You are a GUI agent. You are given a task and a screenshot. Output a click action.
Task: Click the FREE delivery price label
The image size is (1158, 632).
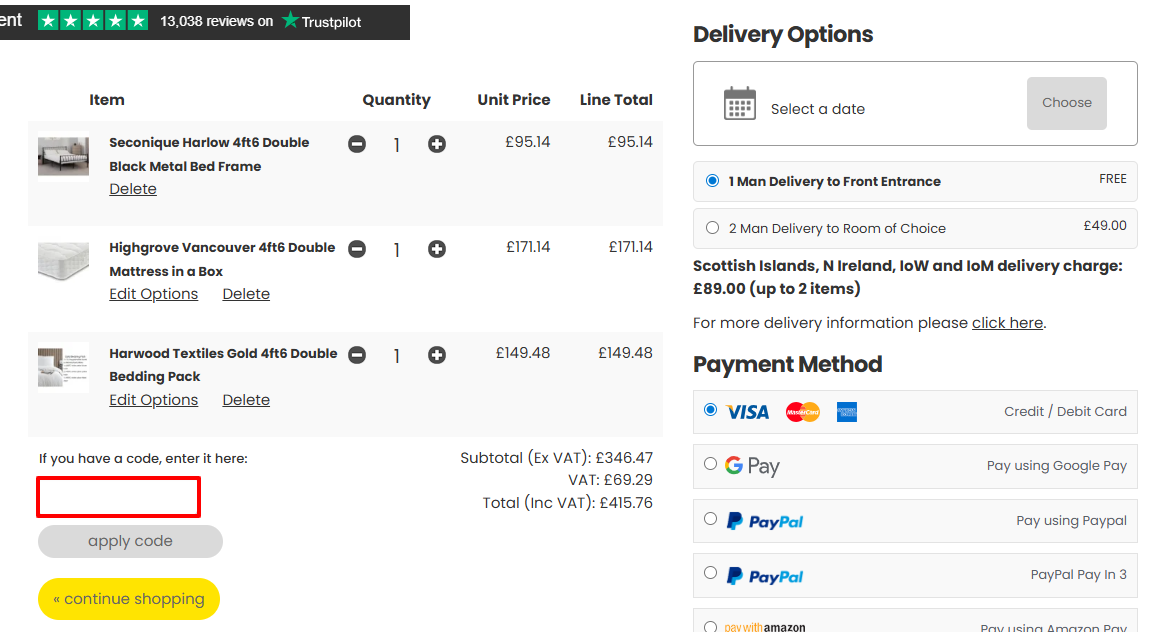click(x=1113, y=179)
